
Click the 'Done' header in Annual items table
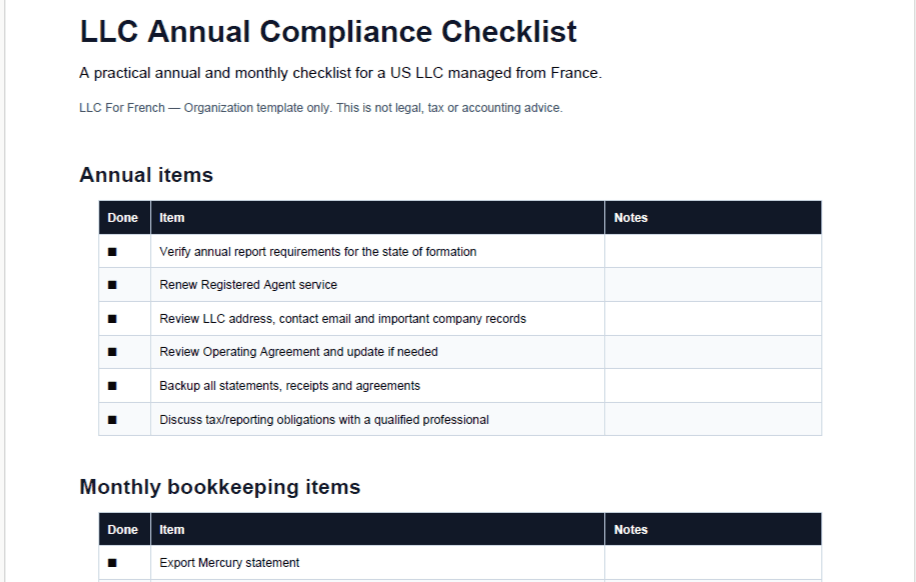coord(123,218)
